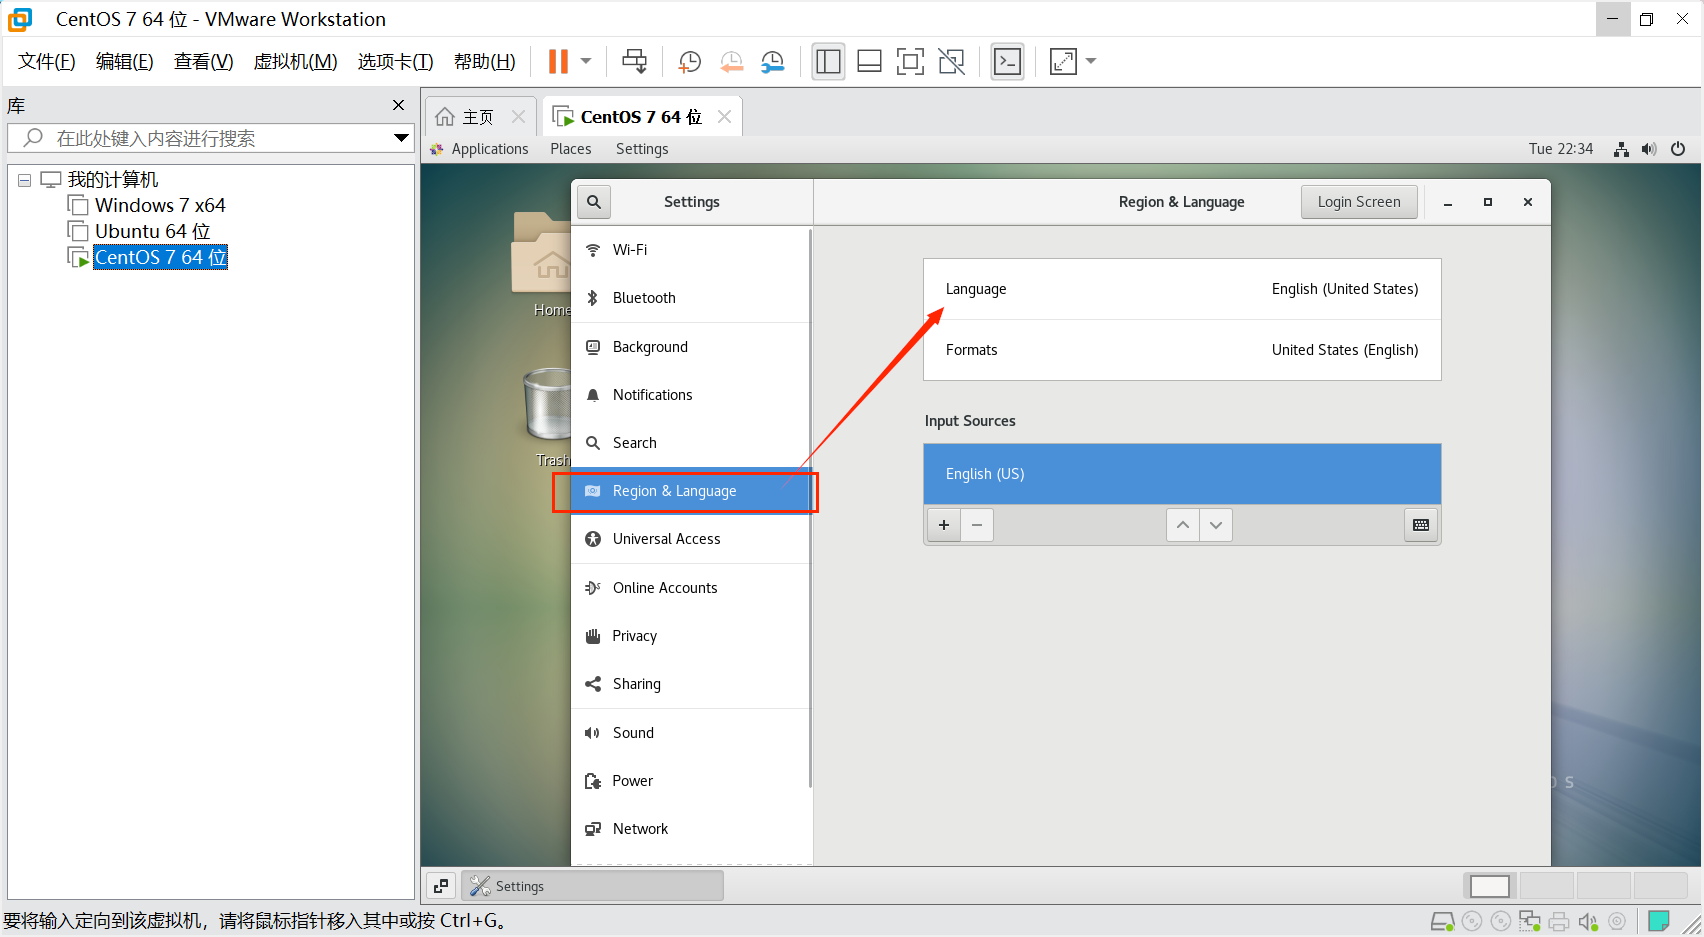Select Windows 7 x64 in library

(160, 205)
